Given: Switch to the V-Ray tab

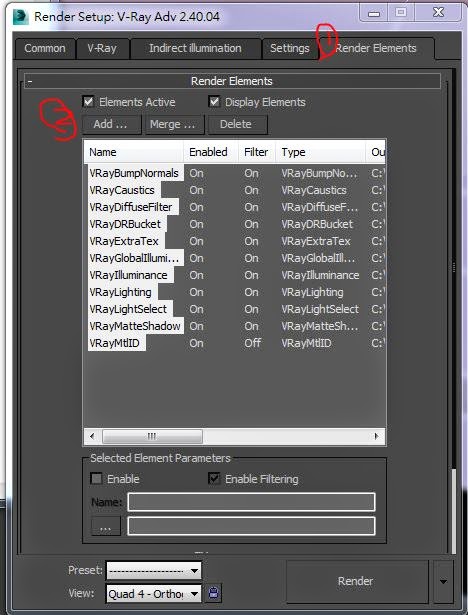Looking at the screenshot, I should 102,48.
